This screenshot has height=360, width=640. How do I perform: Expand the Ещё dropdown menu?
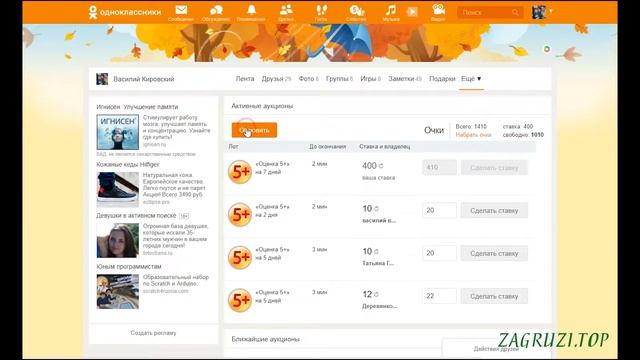pyautogui.click(x=471, y=78)
